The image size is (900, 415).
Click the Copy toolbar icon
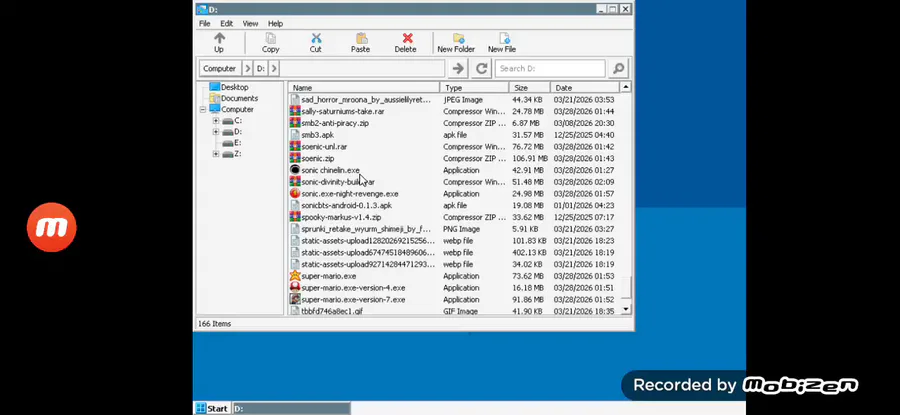click(x=270, y=38)
